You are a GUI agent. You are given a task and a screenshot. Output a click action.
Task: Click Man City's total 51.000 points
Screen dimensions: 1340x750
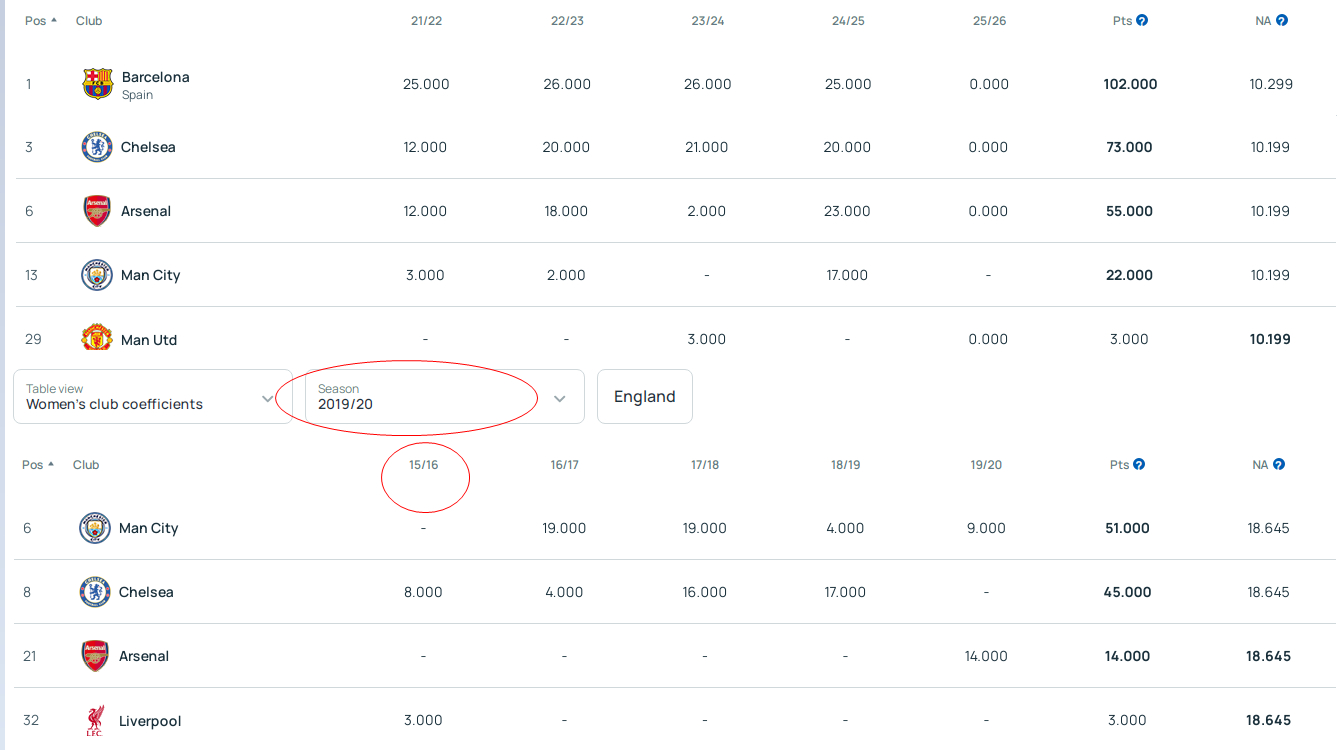point(1127,528)
